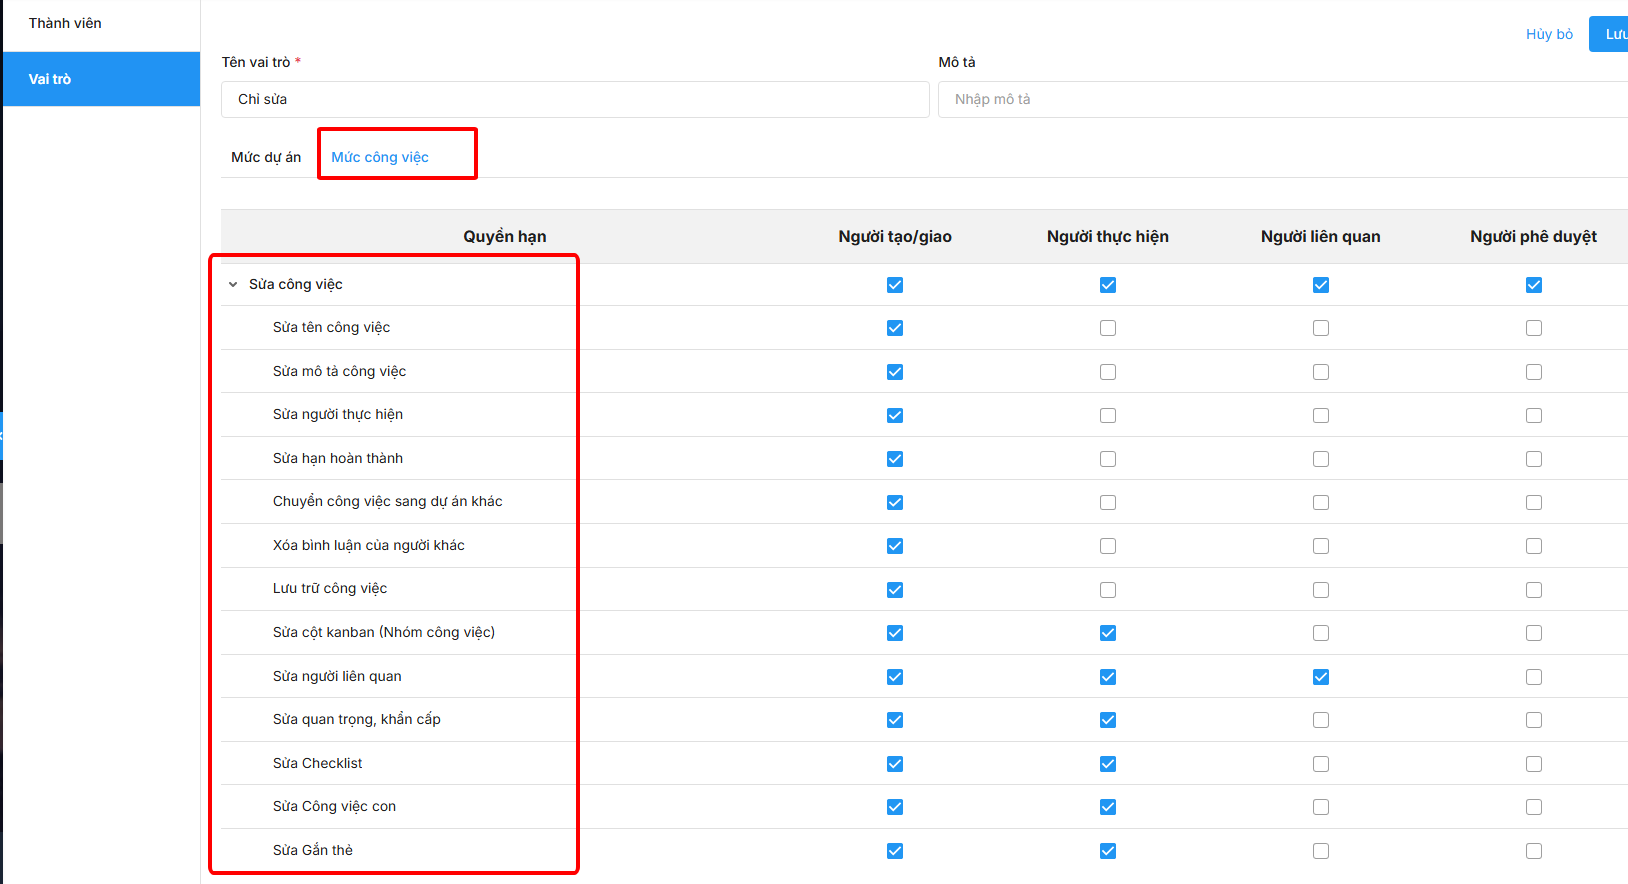Enable Sửa hạn hoàn thành for Người liên quan
The image size is (1628, 884).
(x=1321, y=459)
